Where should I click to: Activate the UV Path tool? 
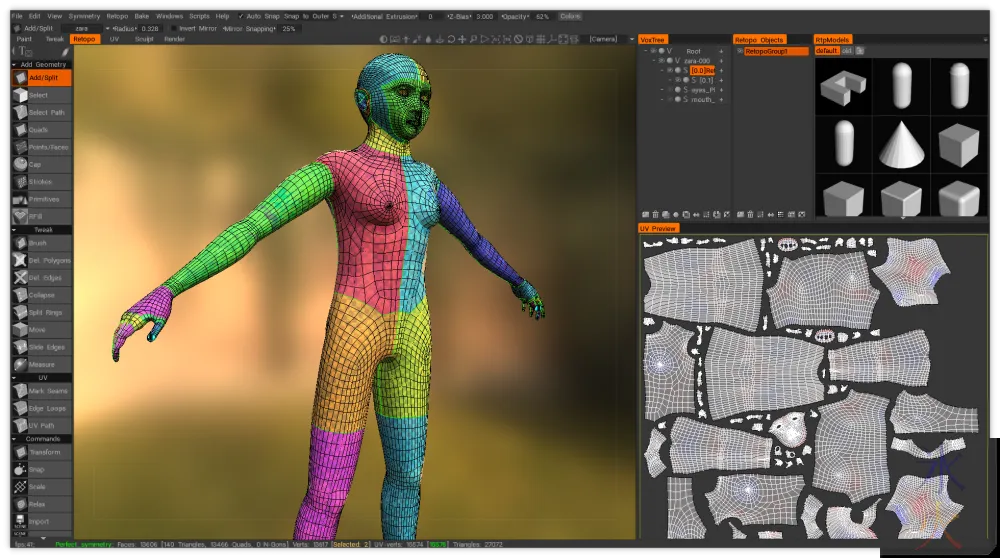(x=41, y=425)
